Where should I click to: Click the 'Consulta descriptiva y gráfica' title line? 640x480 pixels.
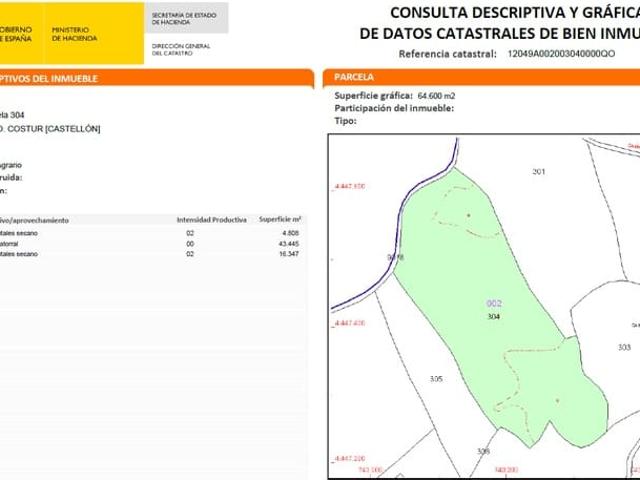[x=515, y=13]
